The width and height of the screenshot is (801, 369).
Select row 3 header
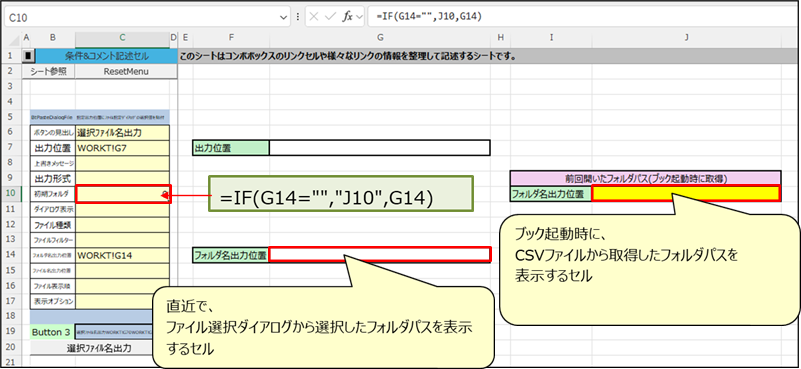(x=11, y=87)
